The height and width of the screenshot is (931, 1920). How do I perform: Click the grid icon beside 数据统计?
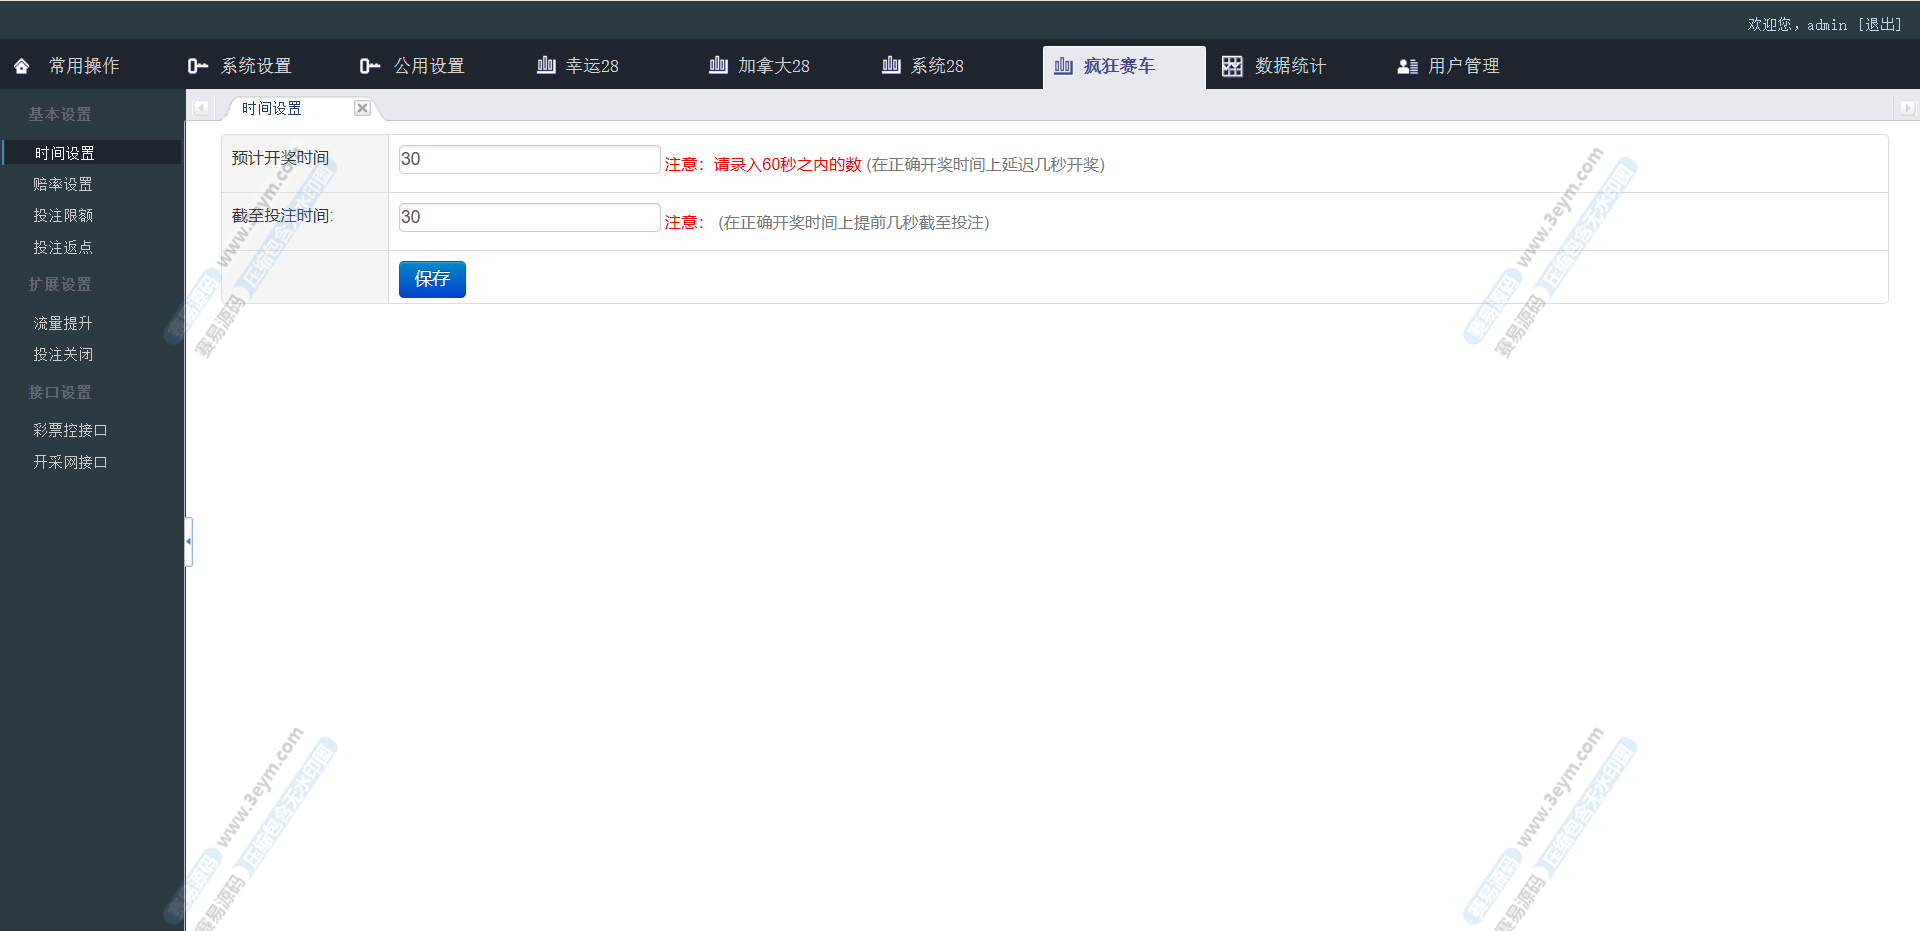point(1232,66)
